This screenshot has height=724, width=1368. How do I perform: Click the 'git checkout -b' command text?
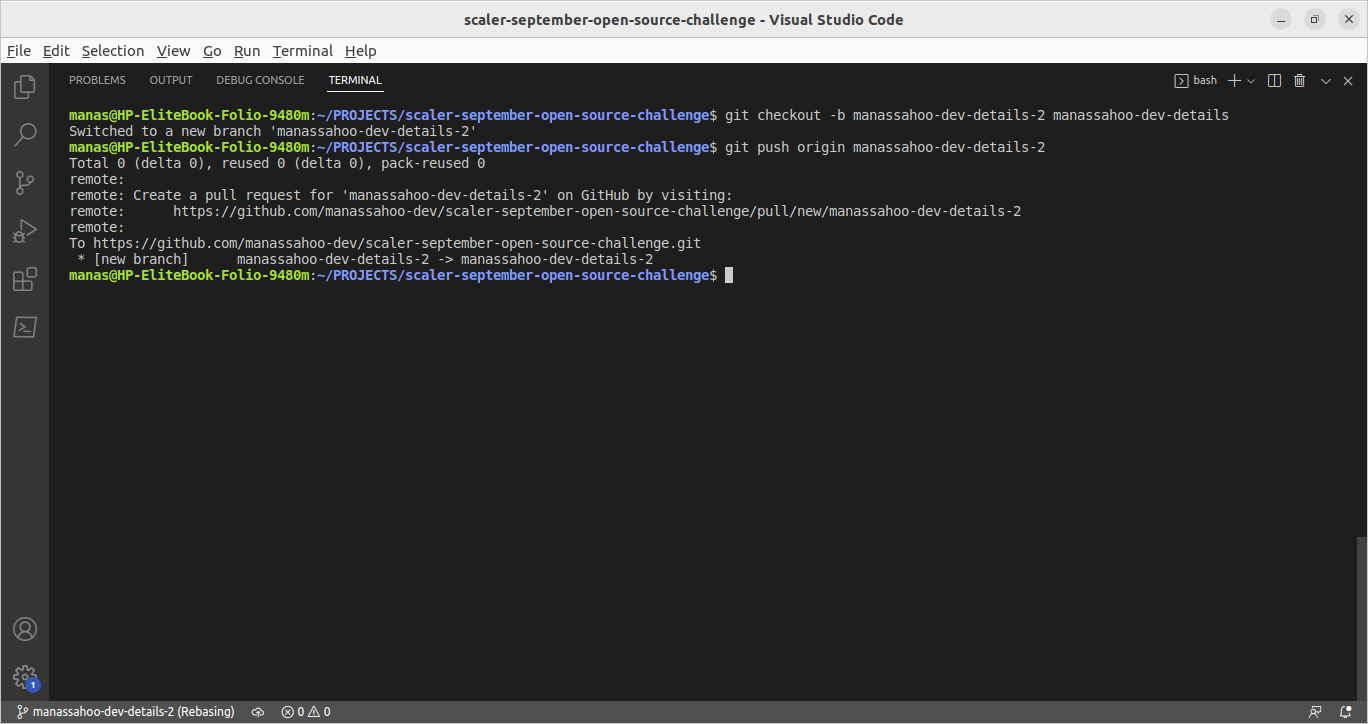tap(785, 115)
